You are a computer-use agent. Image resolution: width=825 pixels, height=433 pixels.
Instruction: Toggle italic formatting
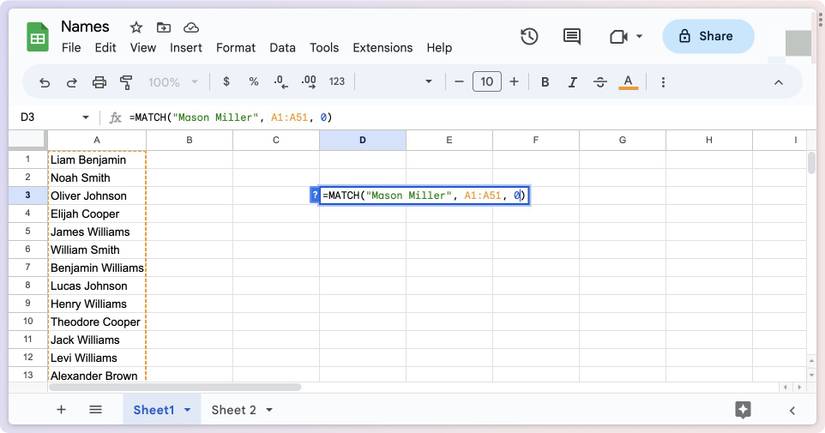(572, 82)
